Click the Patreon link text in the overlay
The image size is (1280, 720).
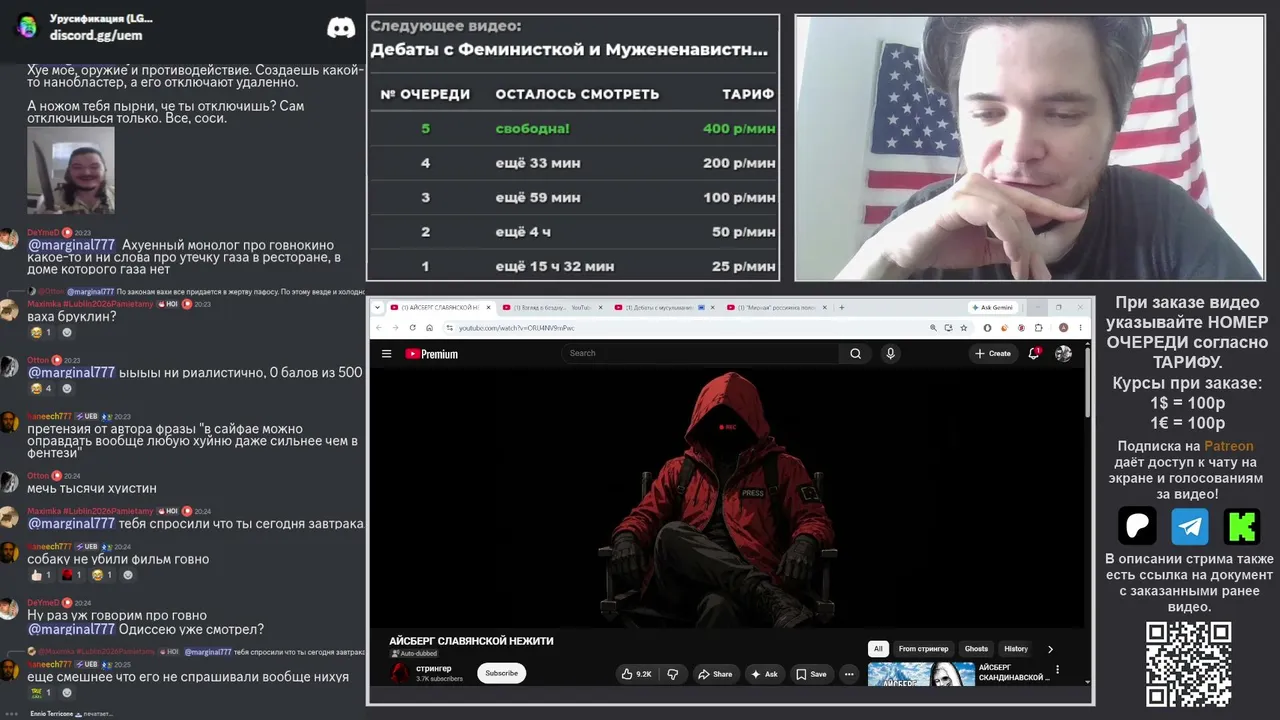point(1228,446)
